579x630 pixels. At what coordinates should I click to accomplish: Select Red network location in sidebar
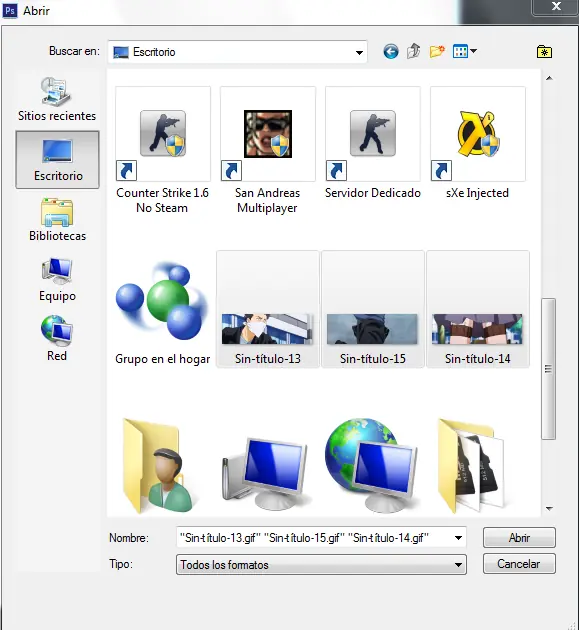point(57,338)
